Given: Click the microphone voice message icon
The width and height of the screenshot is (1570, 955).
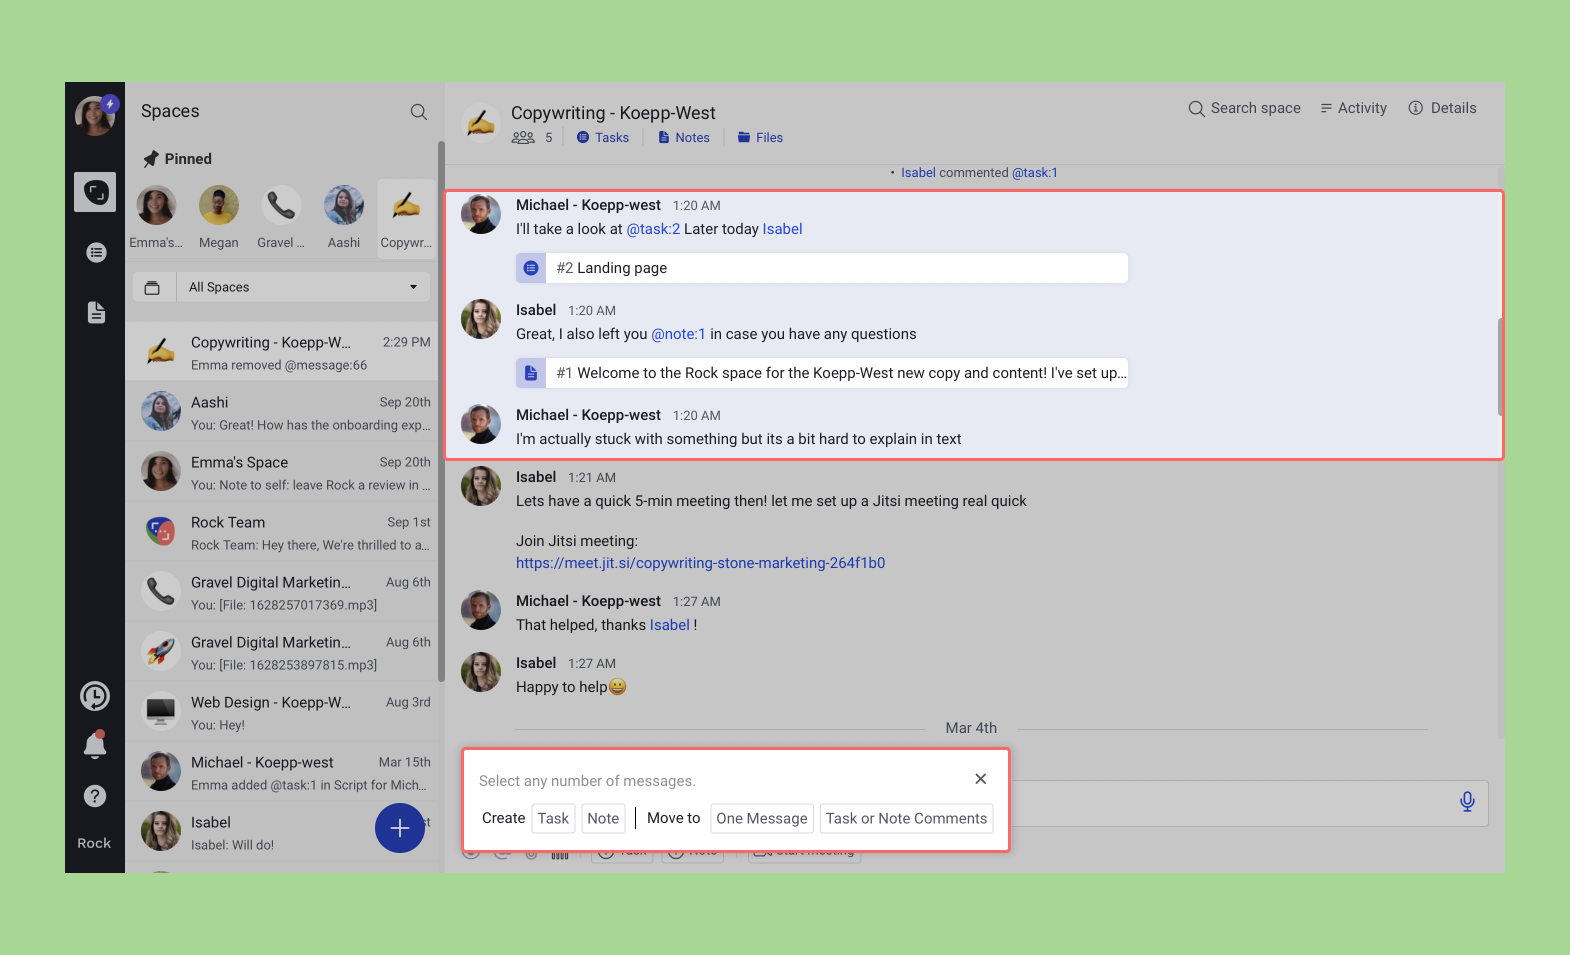Looking at the screenshot, I should 1466,802.
